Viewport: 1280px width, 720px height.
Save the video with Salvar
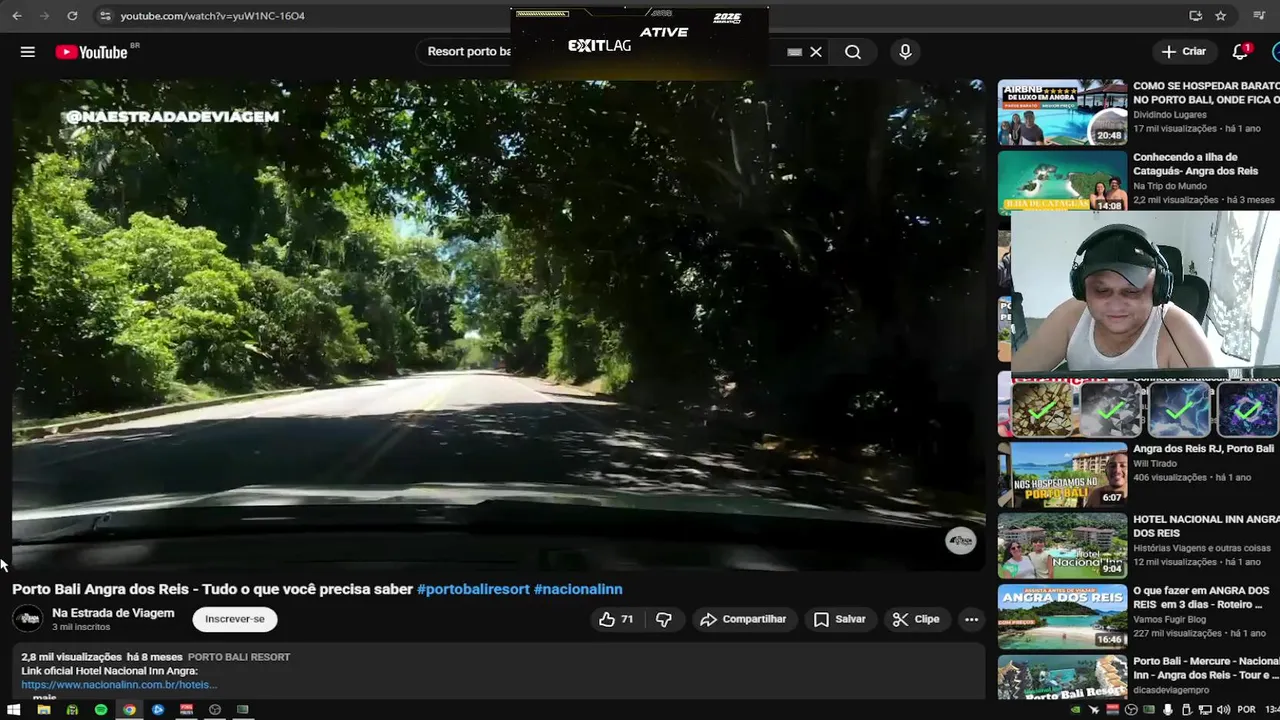click(840, 619)
